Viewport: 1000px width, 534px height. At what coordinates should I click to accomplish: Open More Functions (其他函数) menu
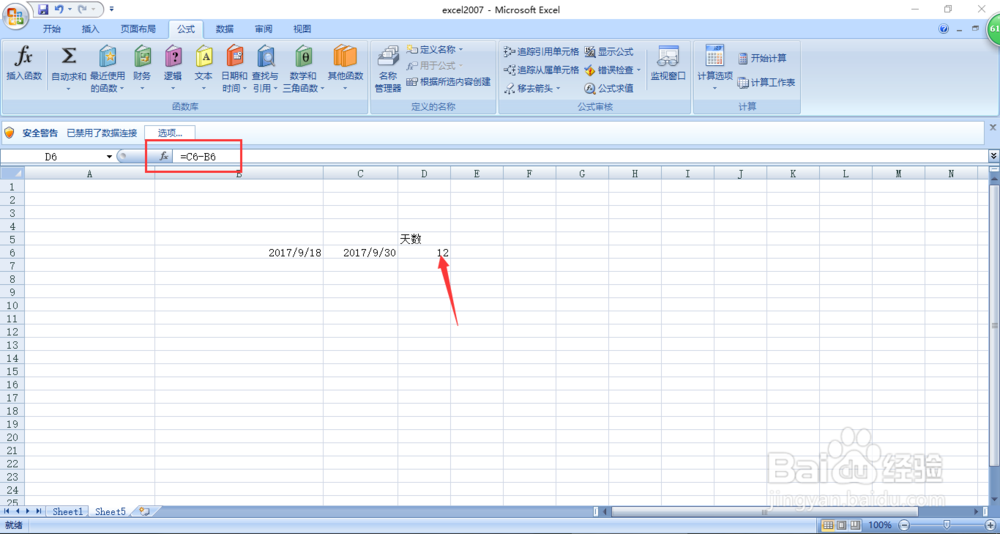click(345, 70)
